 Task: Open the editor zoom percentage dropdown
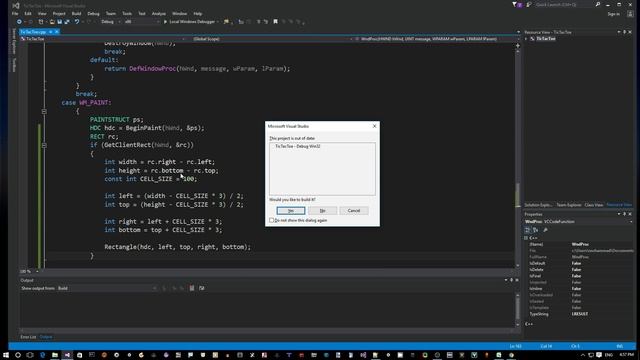point(30,271)
